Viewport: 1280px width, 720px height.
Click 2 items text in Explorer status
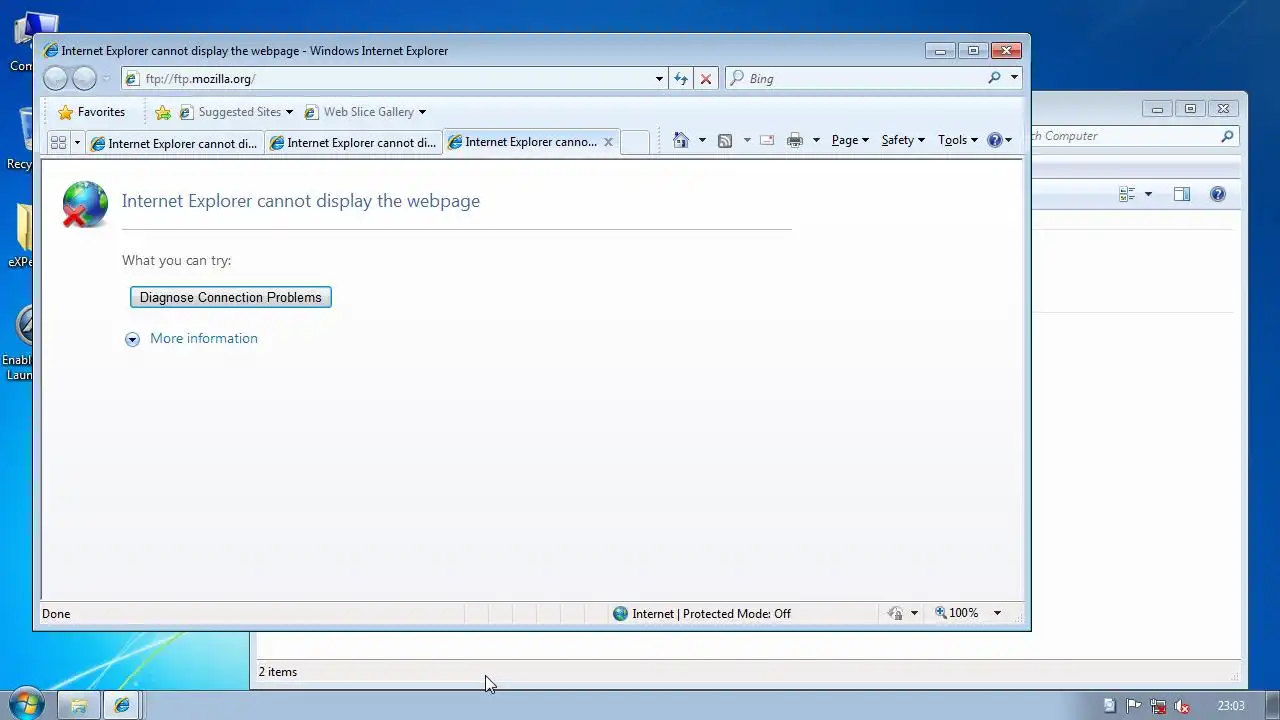coord(278,672)
